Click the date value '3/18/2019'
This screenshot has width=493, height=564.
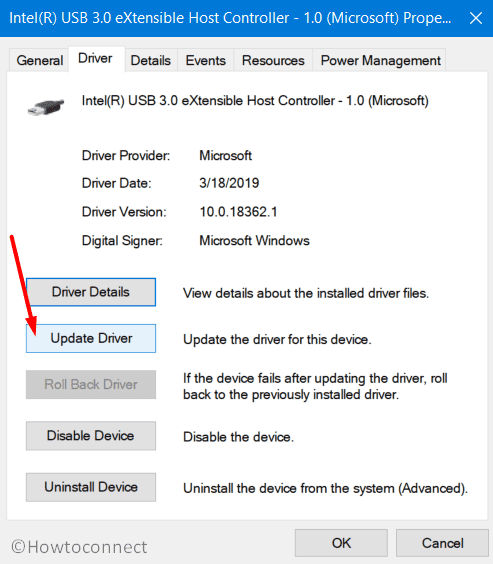(229, 183)
